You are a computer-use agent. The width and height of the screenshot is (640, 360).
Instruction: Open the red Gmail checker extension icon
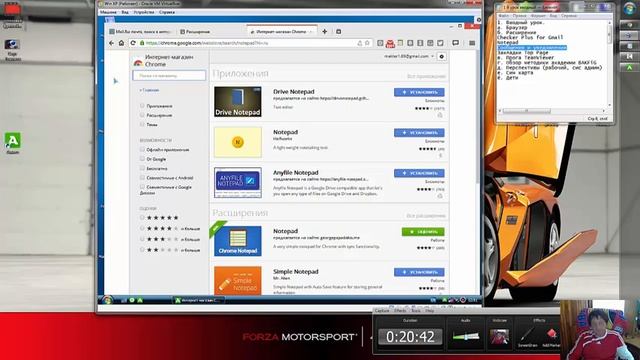click(390, 43)
